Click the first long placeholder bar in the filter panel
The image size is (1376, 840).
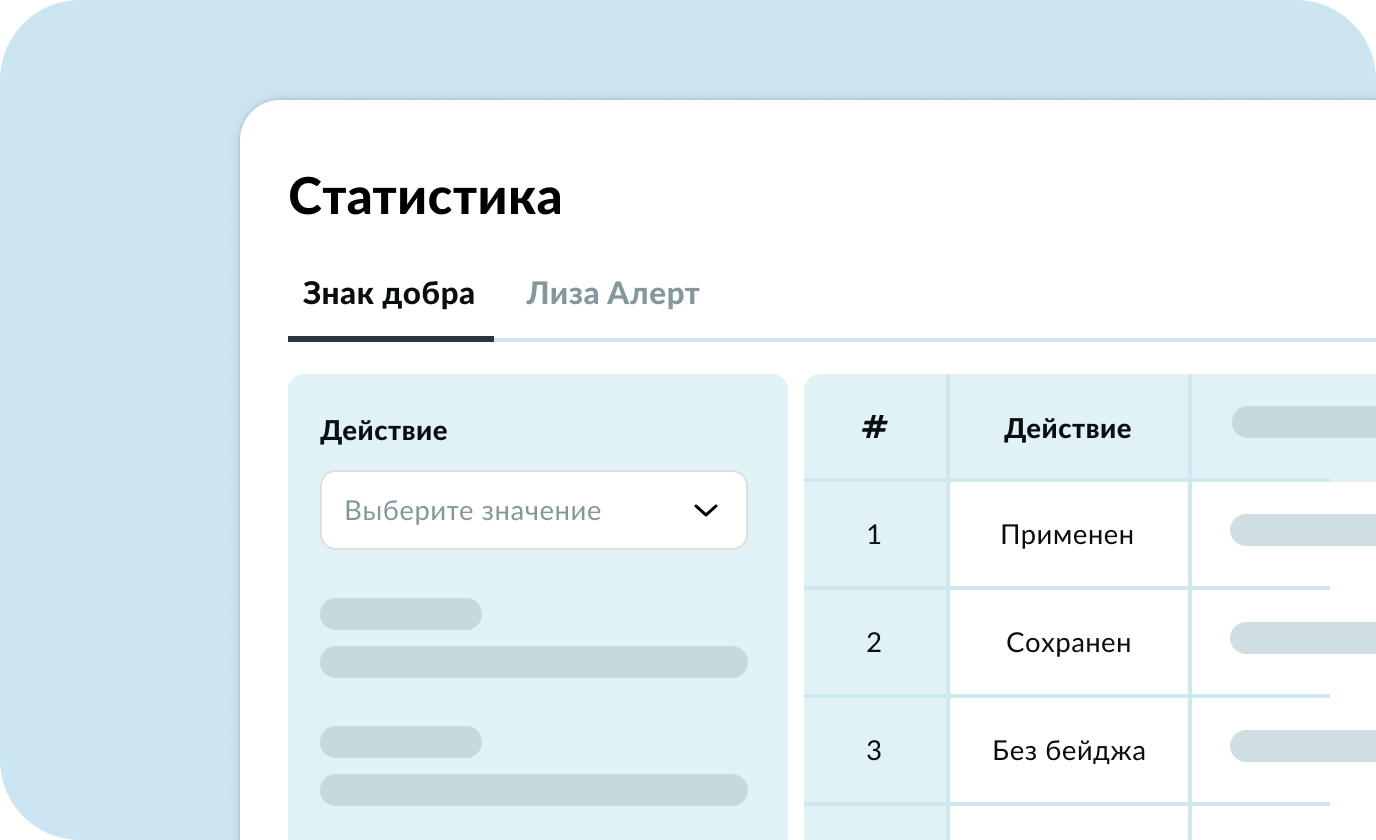533,662
